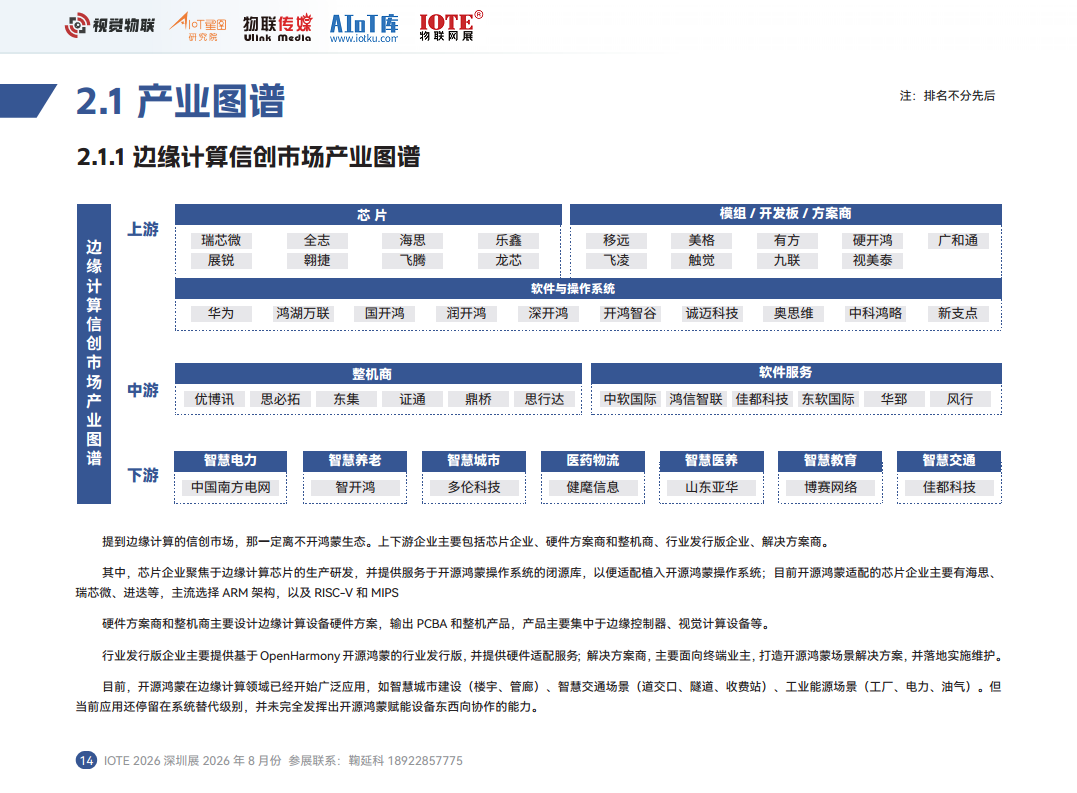The image size is (1077, 793).
Task: Click the 美格 cell
Action: coord(702,240)
